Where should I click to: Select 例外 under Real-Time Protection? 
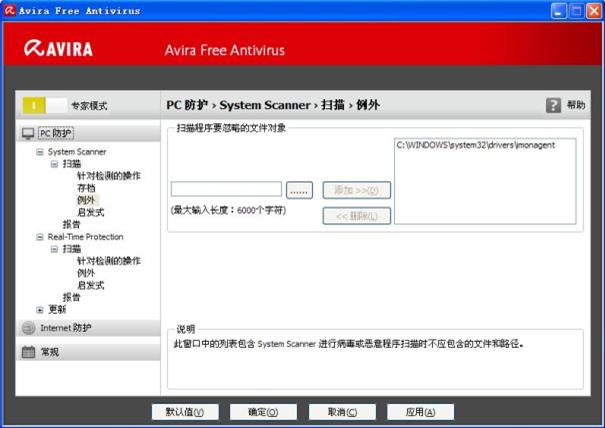86,273
